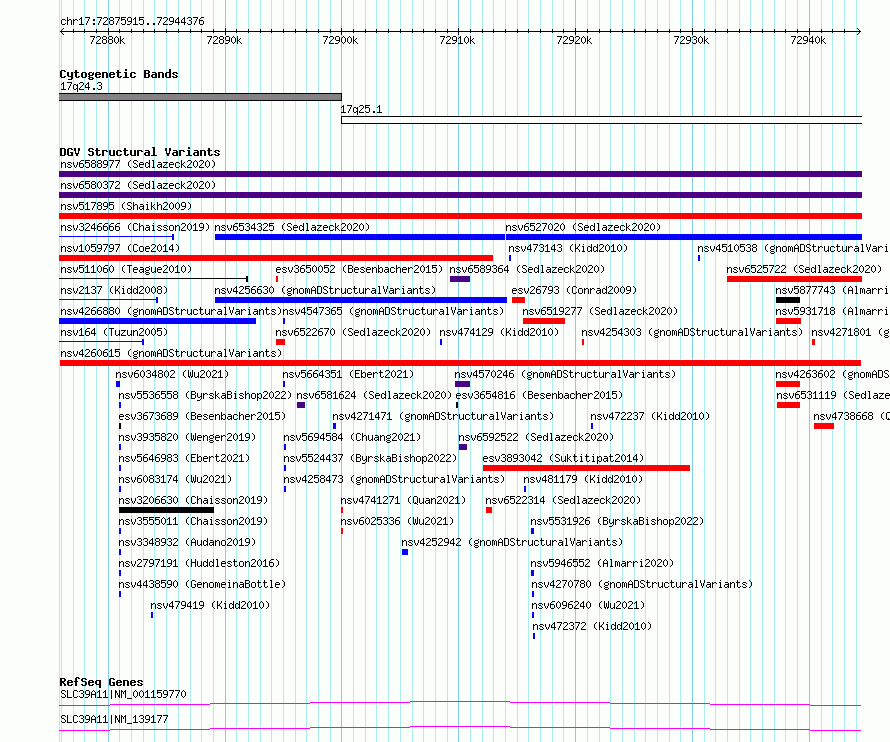This screenshot has height=742, width=890.
Task: Click nsv6083174 (Wu2021) label
Action: [x=175, y=479]
